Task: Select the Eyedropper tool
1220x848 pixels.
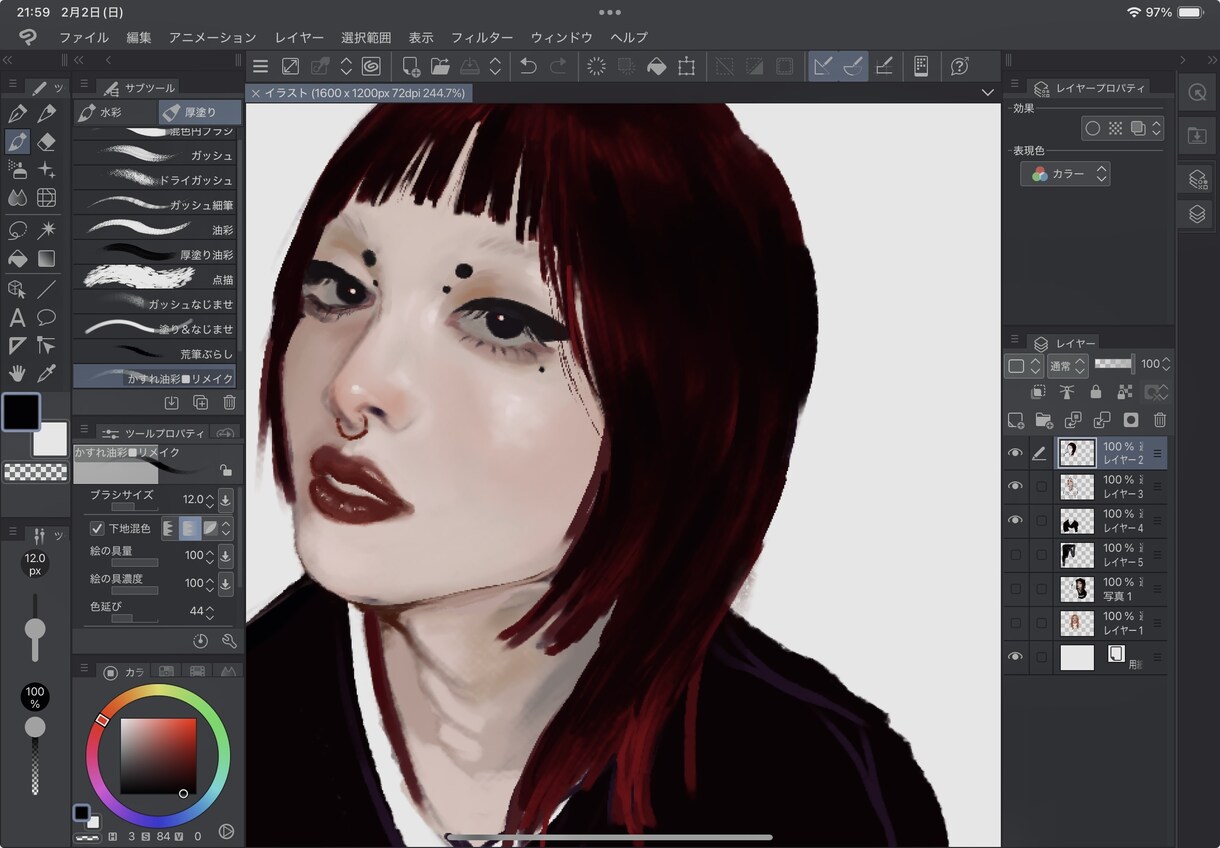Action: tap(46, 374)
